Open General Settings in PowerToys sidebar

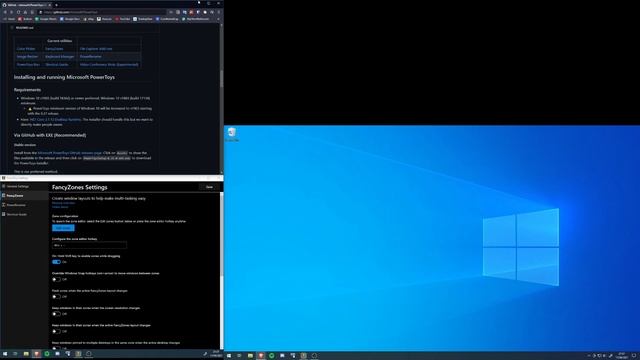coord(24,187)
